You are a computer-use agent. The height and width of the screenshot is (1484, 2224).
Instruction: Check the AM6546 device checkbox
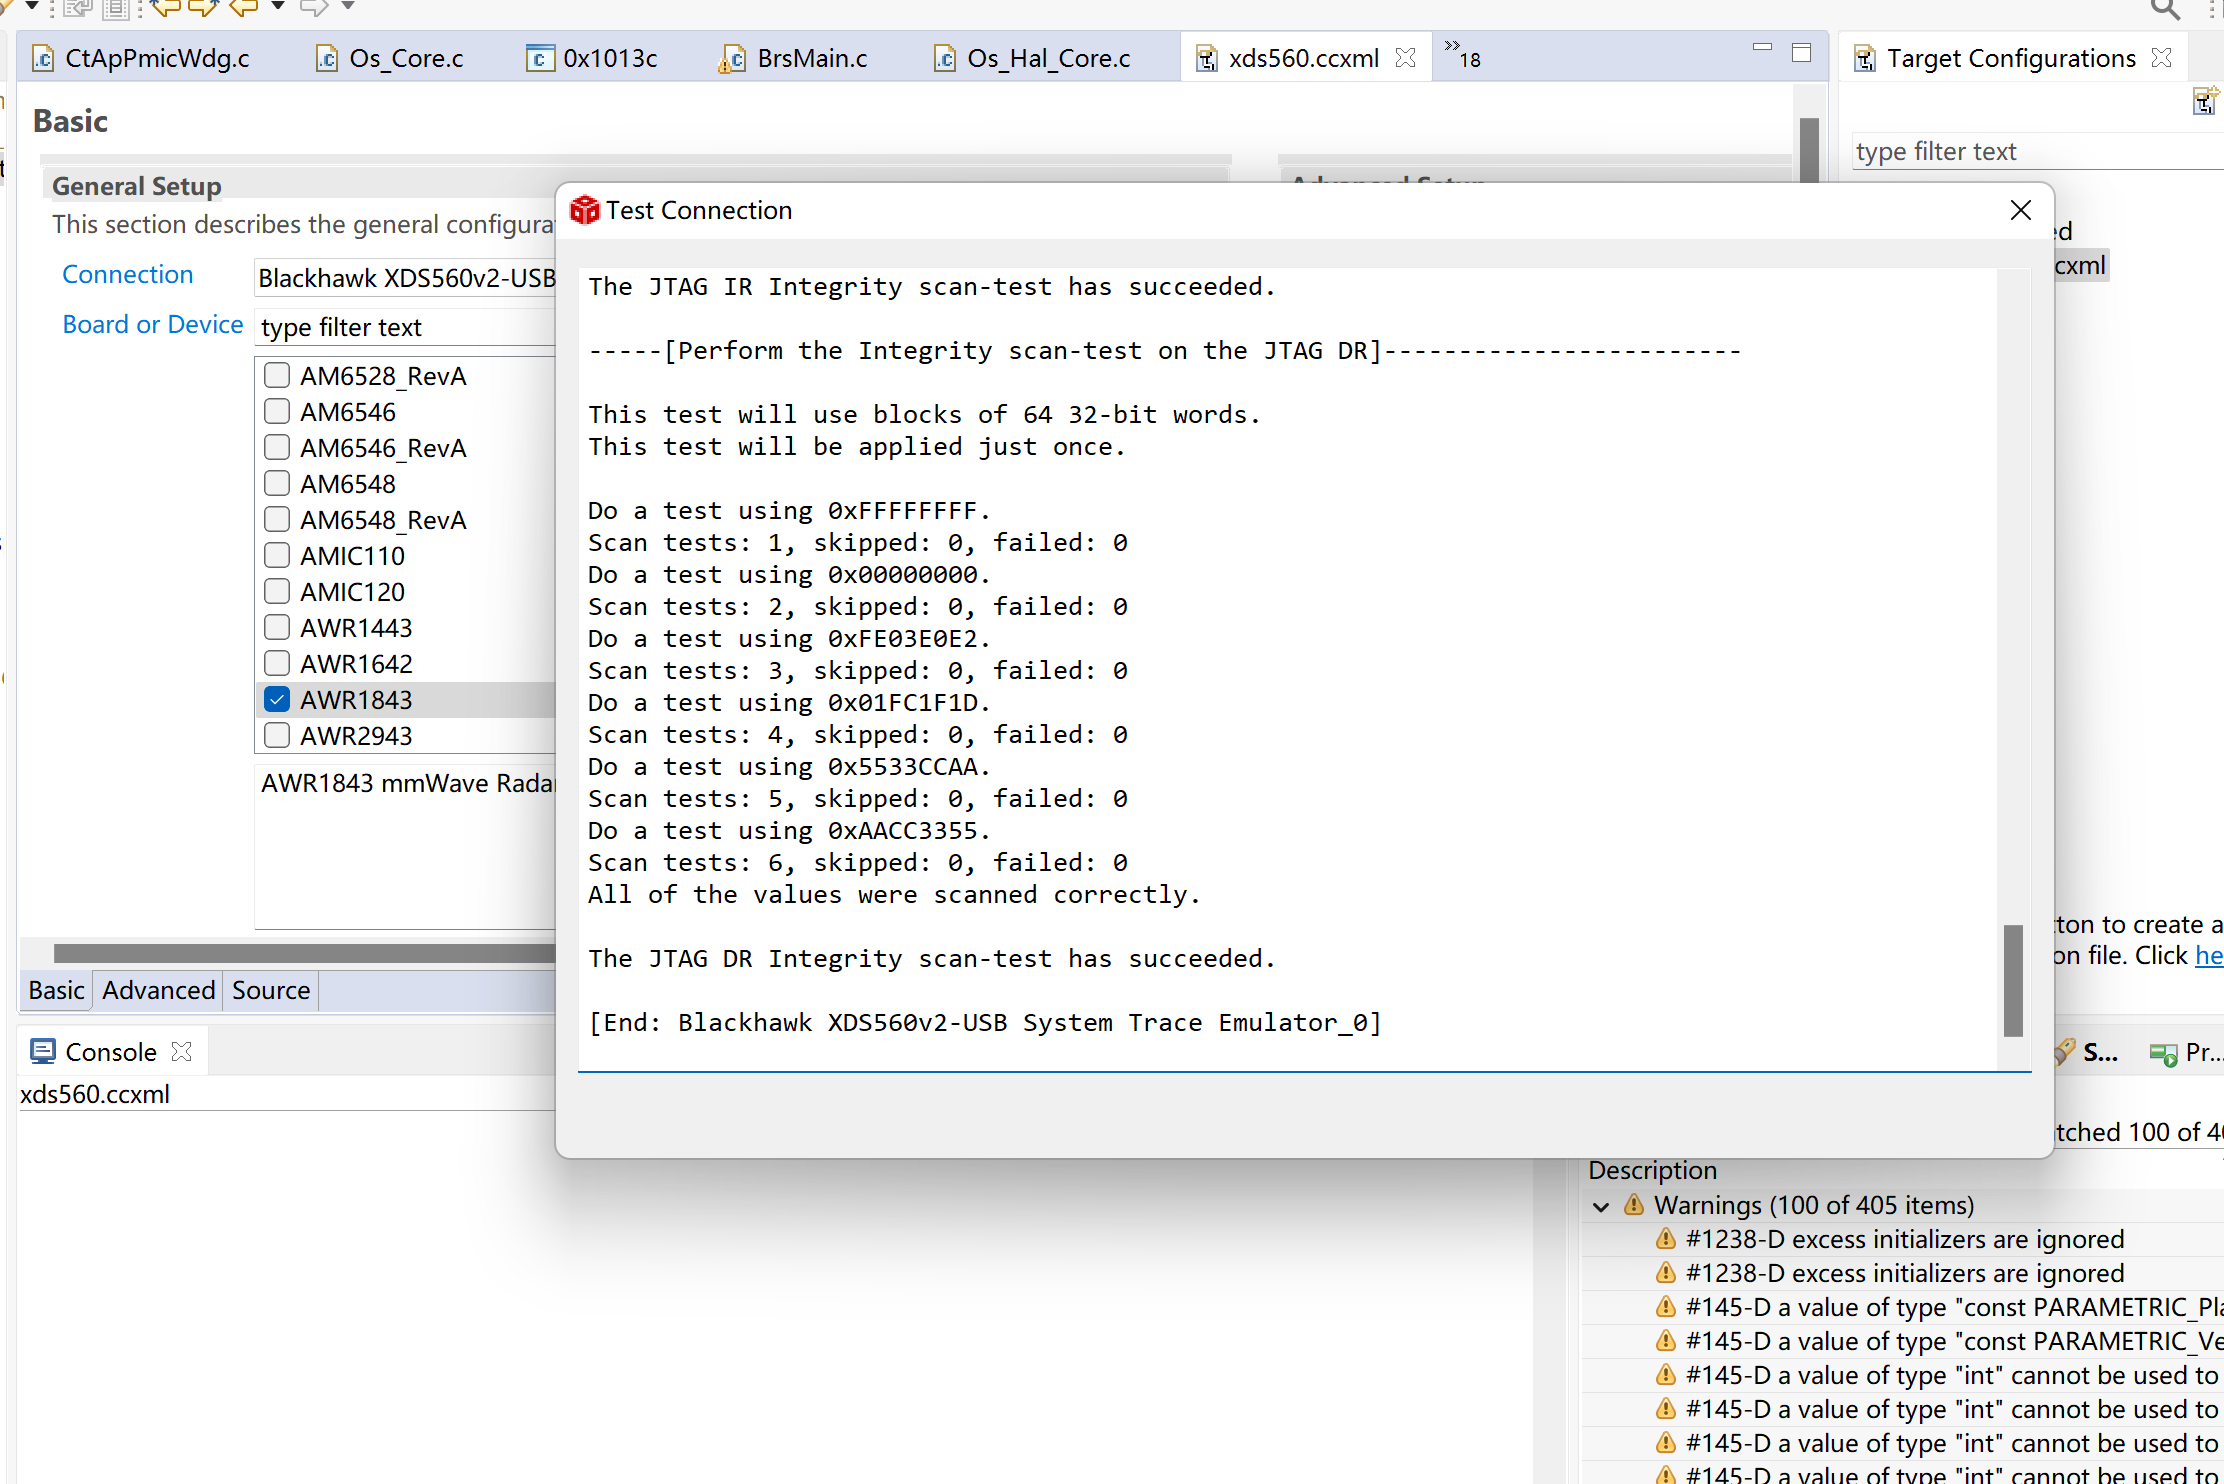[x=276, y=411]
